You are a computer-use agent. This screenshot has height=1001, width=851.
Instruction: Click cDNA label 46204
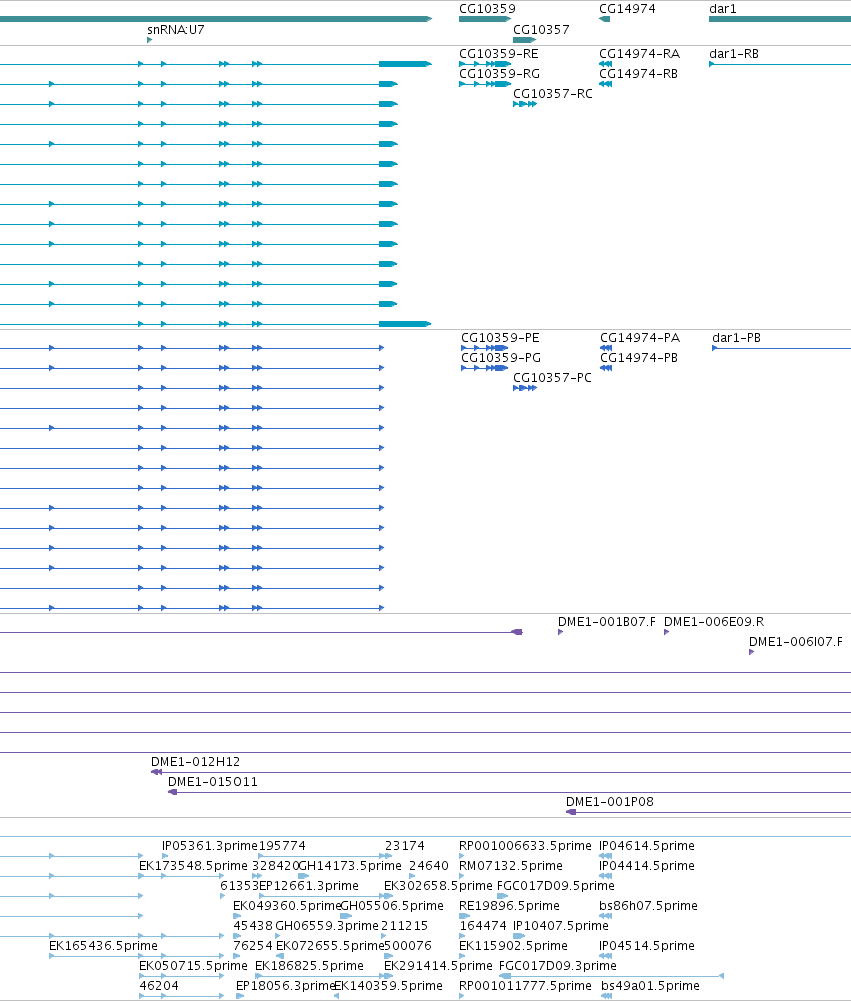[x=159, y=986]
